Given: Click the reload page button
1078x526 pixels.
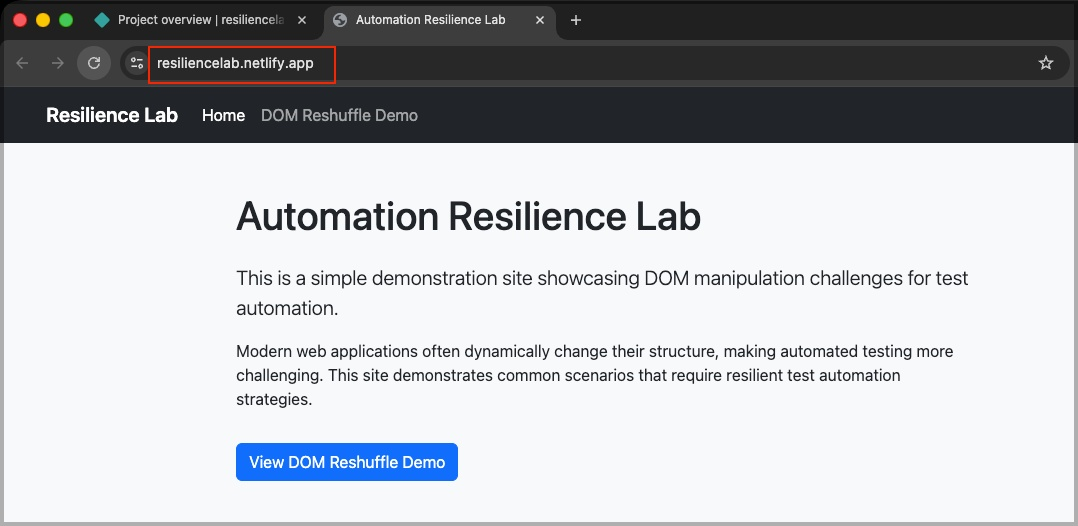Looking at the screenshot, I should (x=94, y=63).
